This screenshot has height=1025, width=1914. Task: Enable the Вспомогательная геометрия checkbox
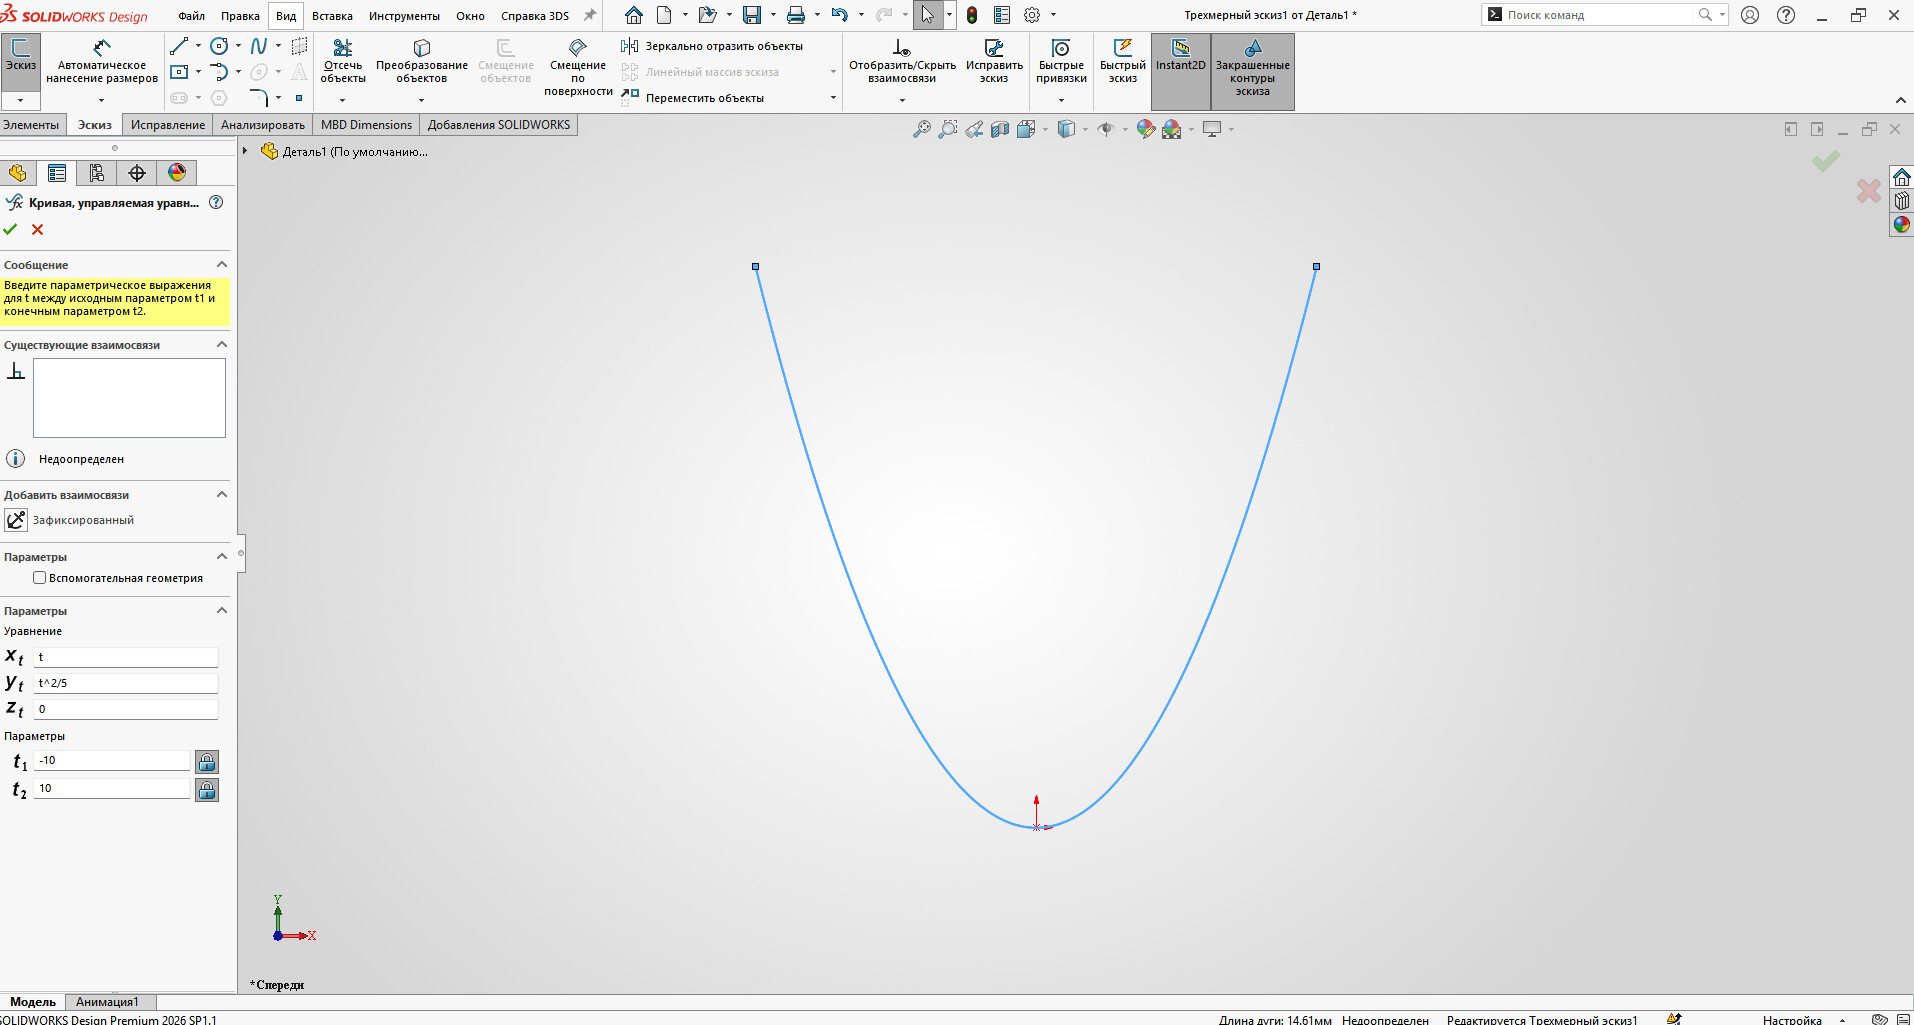point(40,578)
